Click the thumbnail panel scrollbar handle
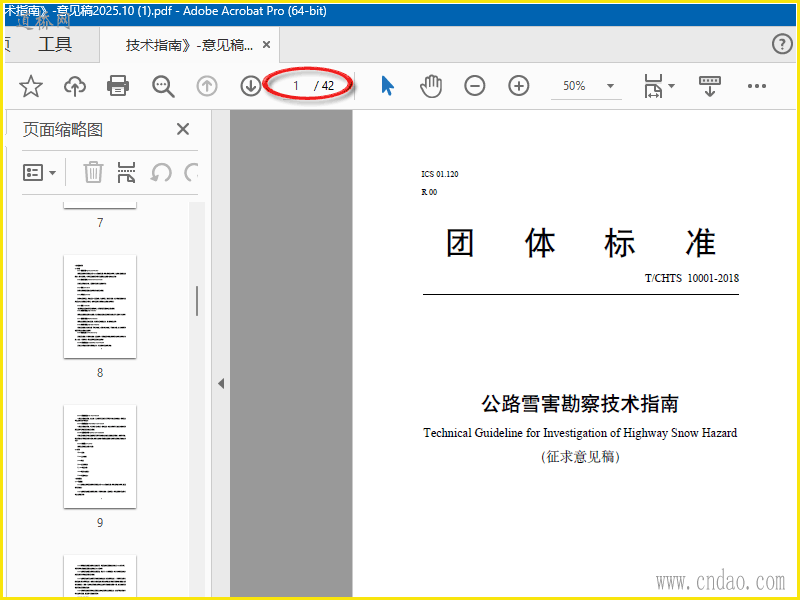Viewport: 800px width, 600px height. (x=197, y=301)
